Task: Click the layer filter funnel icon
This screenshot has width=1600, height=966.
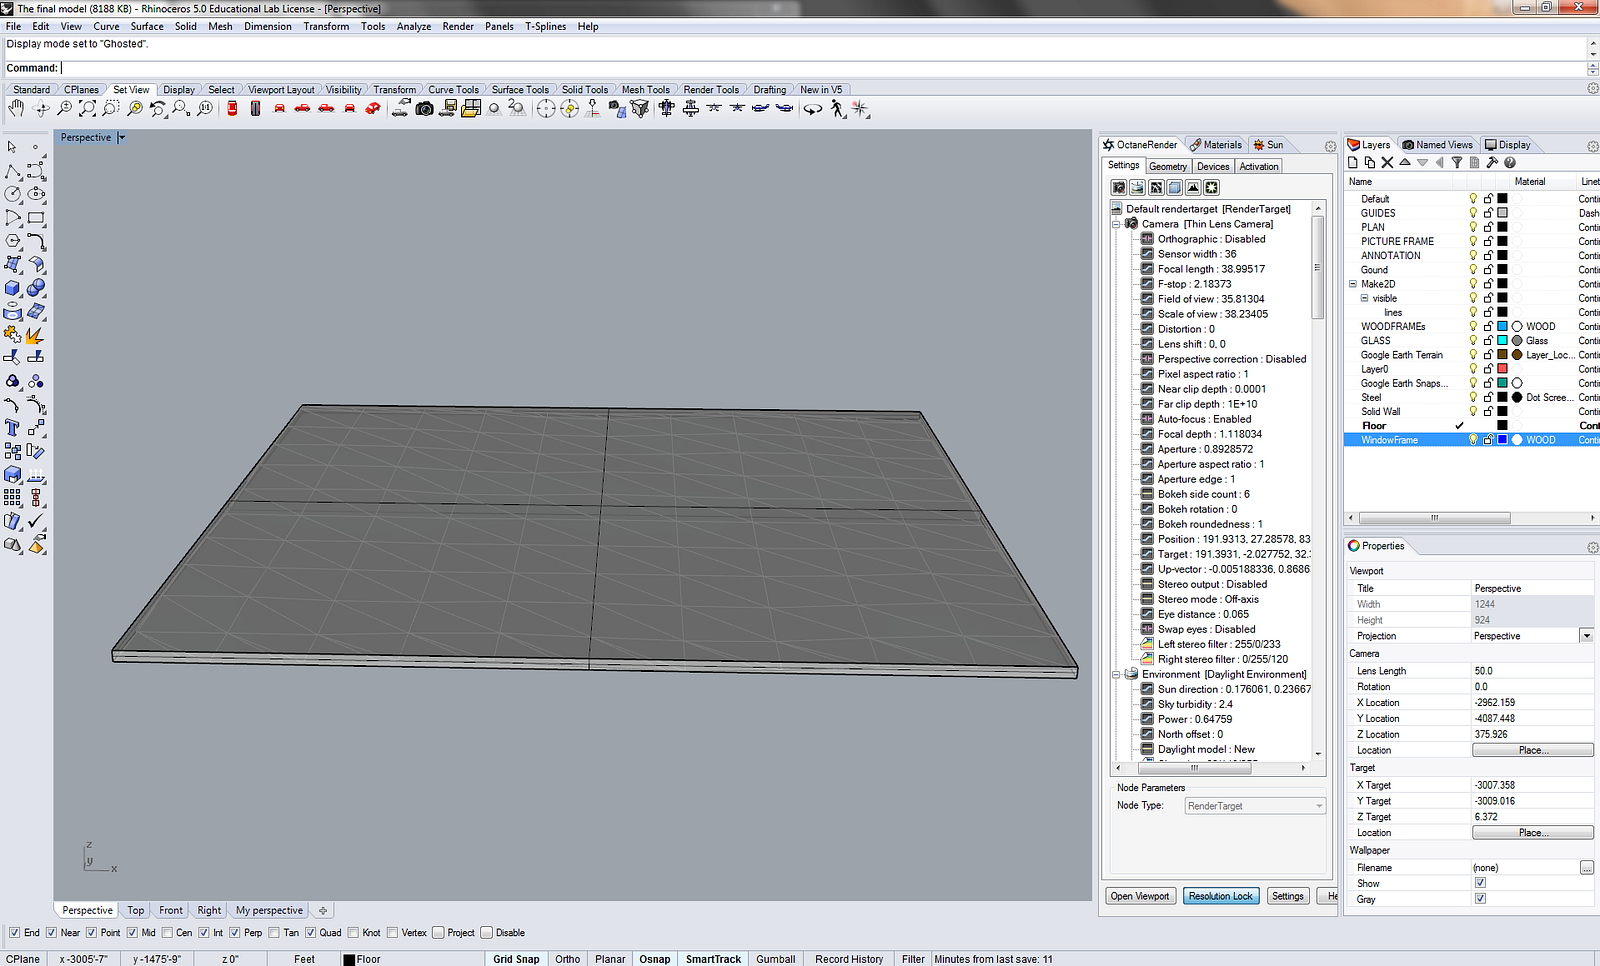Action: click(1457, 162)
